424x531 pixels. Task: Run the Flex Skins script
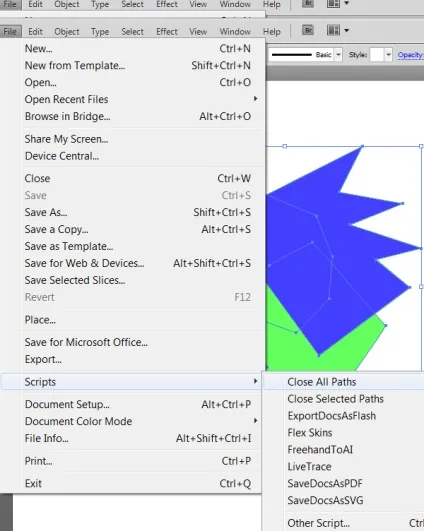[x=344, y=432]
